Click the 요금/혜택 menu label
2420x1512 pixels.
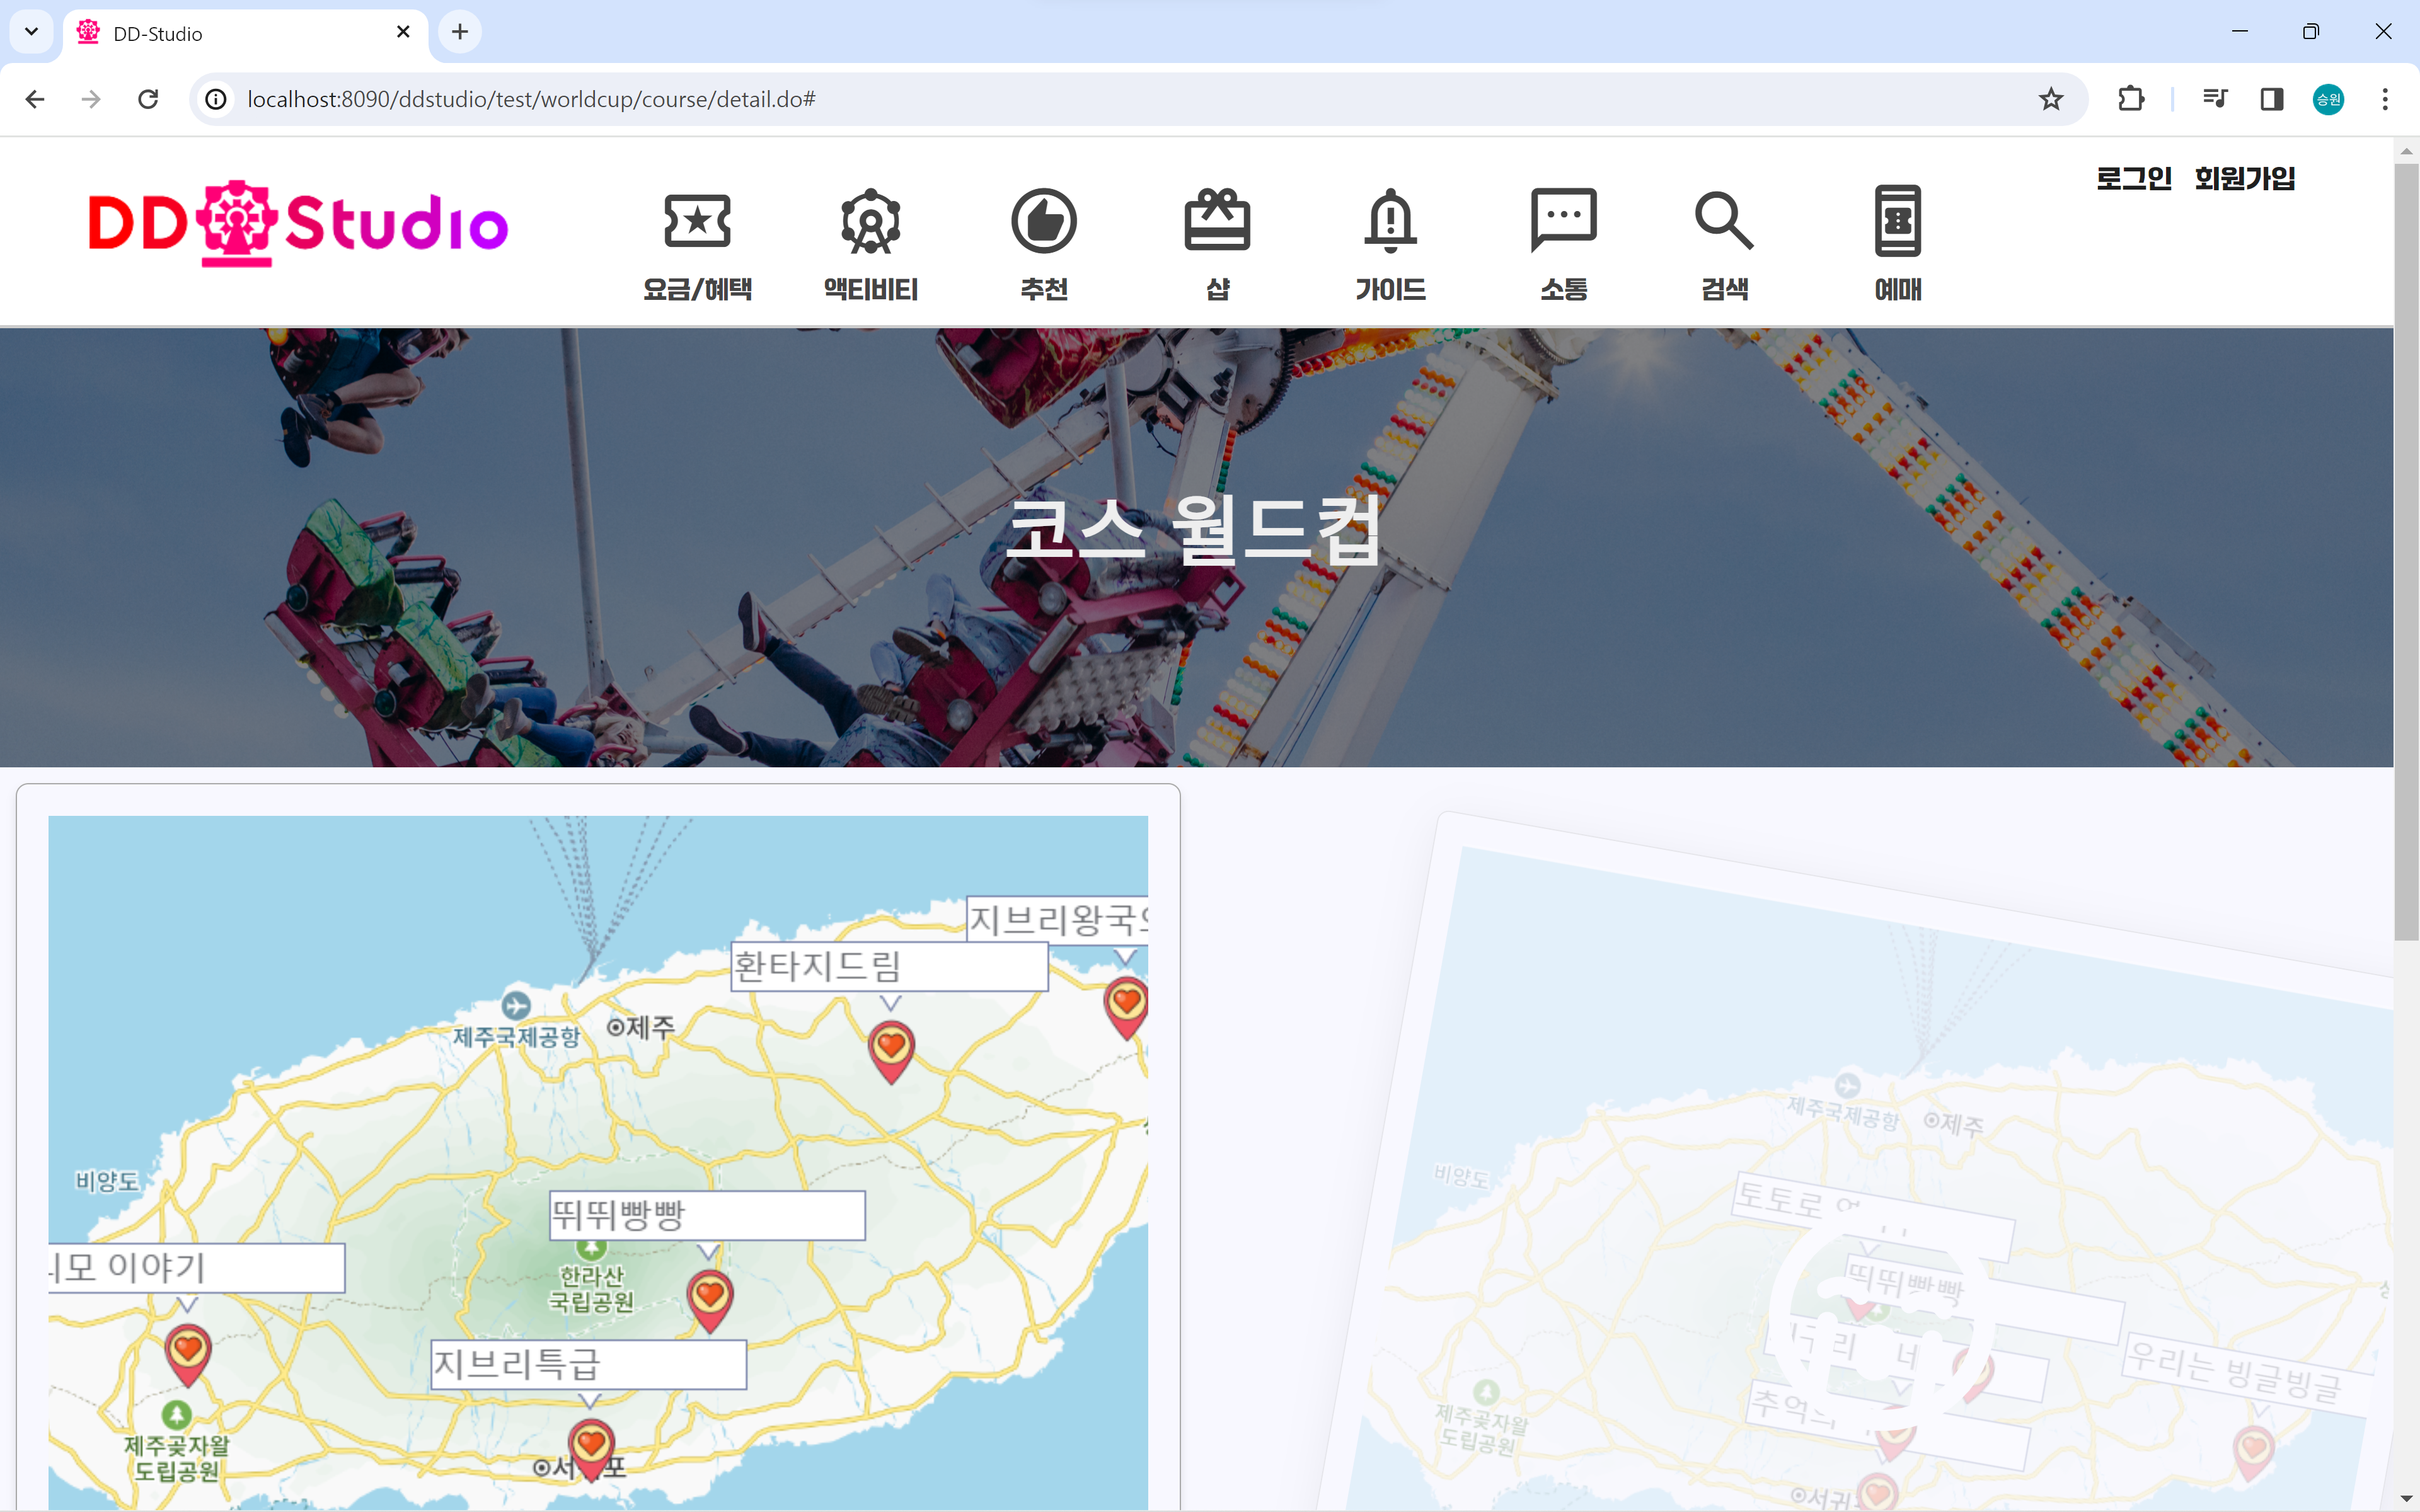point(697,289)
